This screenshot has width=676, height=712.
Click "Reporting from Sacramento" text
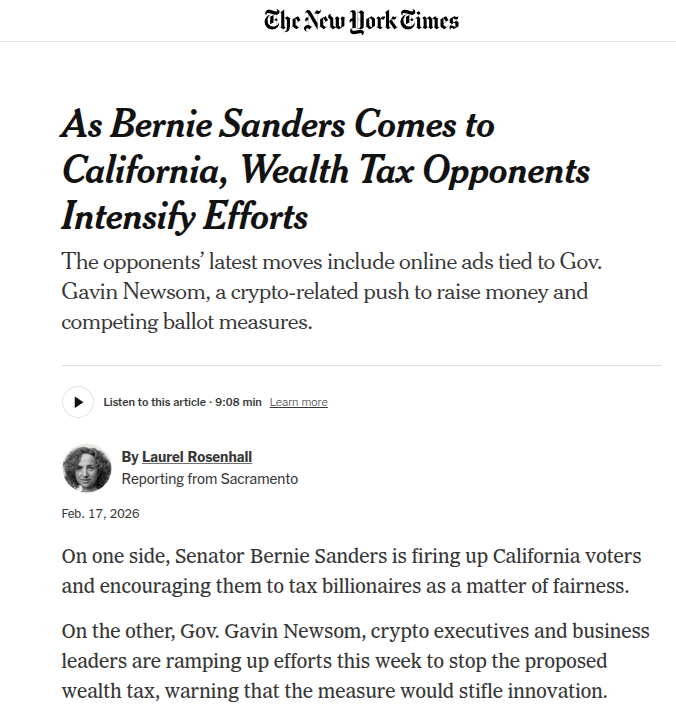point(210,479)
